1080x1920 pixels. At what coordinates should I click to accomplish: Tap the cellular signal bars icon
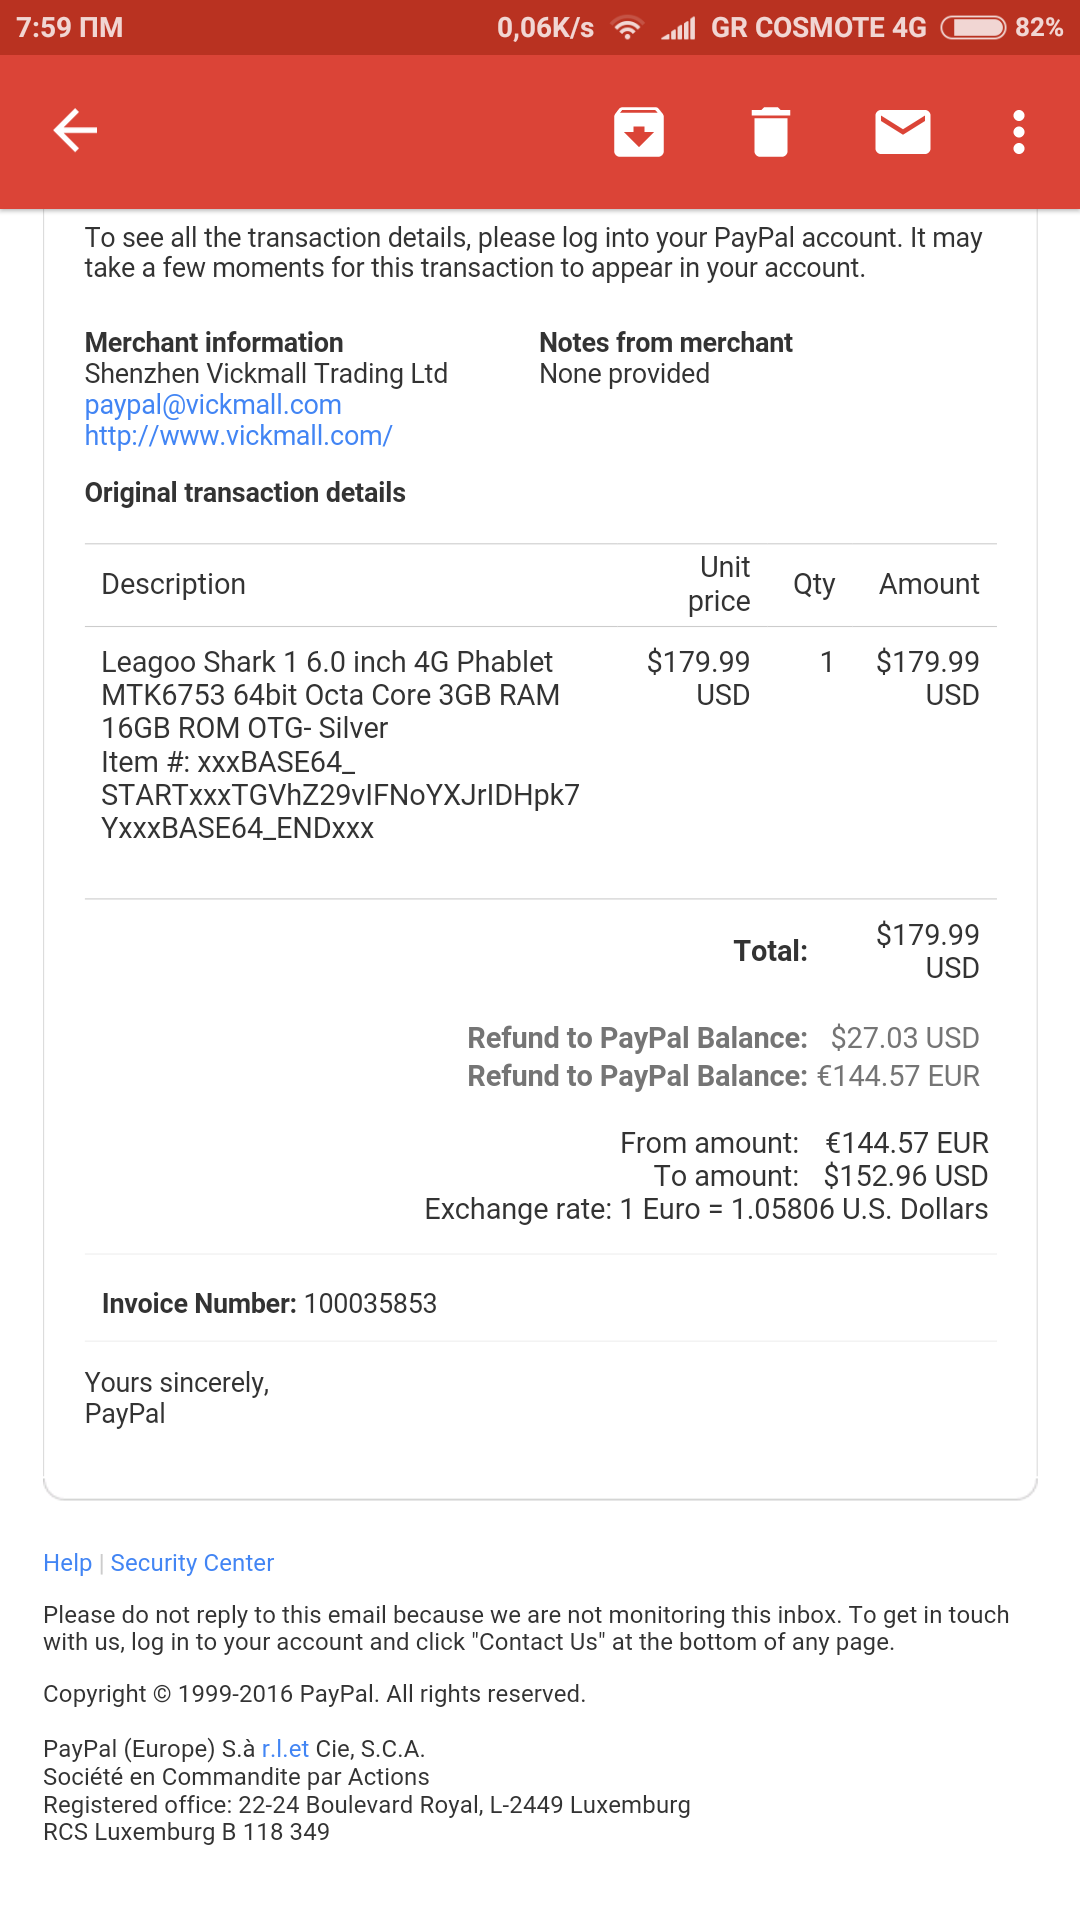[679, 28]
